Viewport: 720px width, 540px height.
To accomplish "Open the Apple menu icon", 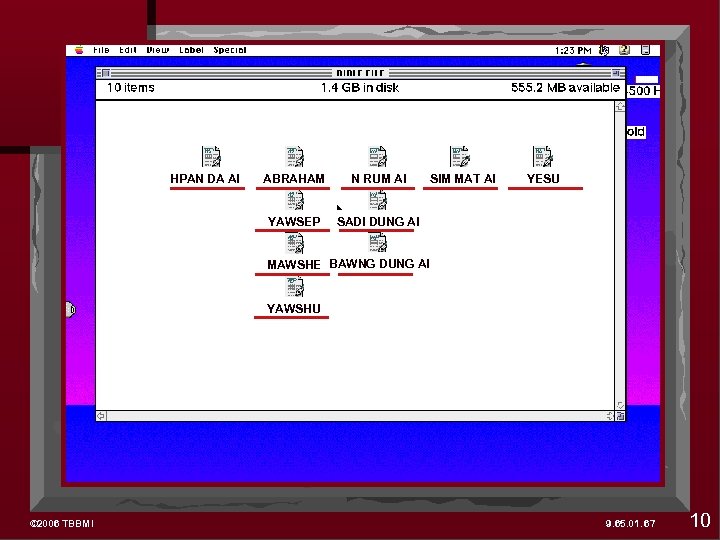I will [79, 50].
